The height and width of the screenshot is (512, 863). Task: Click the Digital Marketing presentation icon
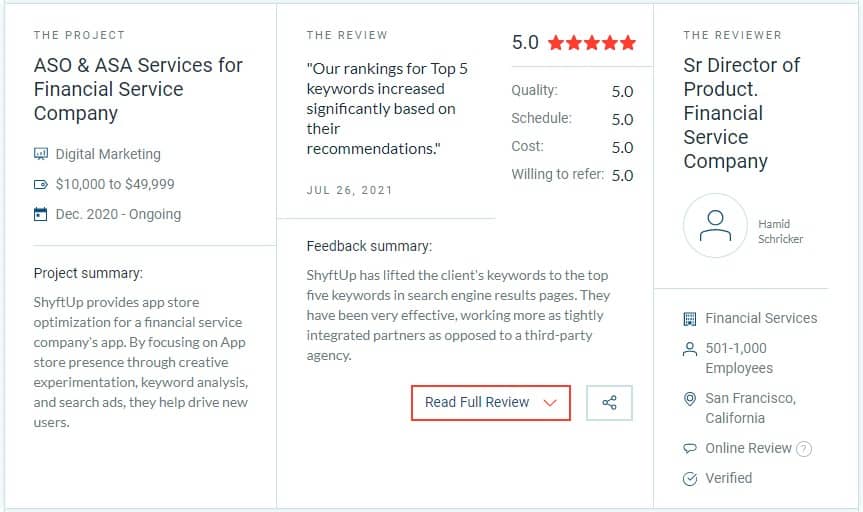point(41,154)
